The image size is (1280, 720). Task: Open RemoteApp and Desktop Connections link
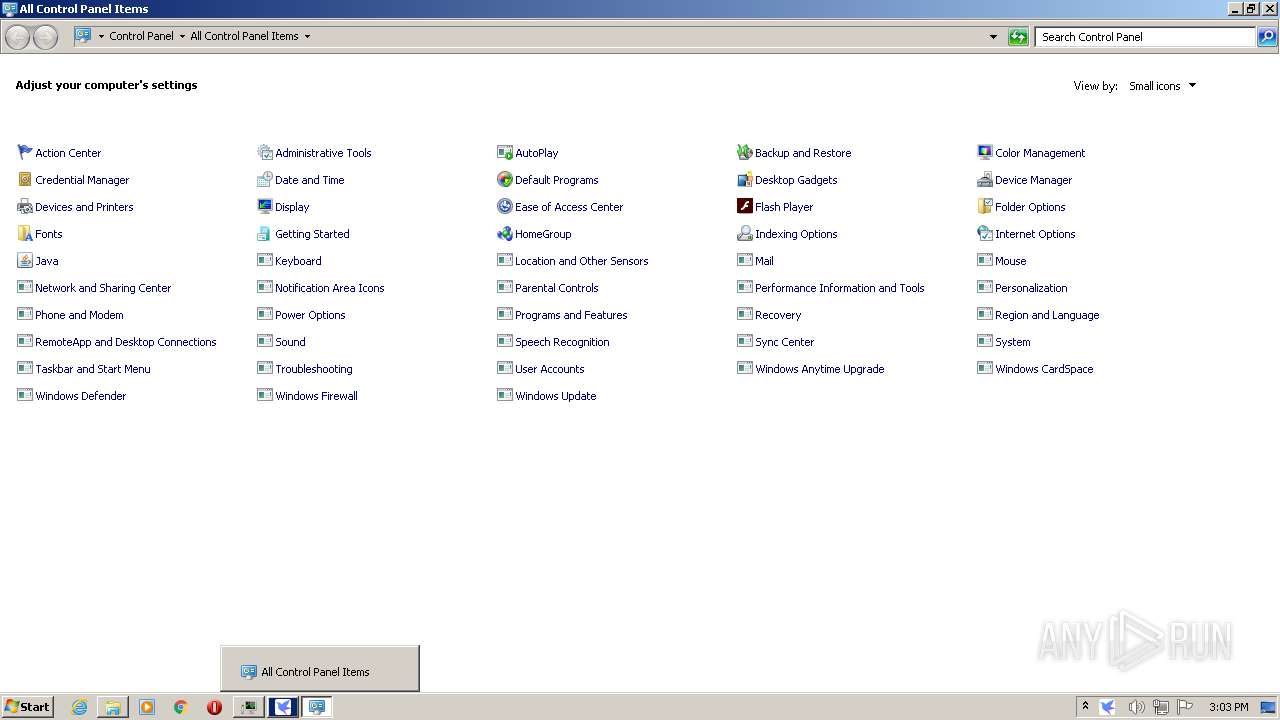click(x=125, y=342)
